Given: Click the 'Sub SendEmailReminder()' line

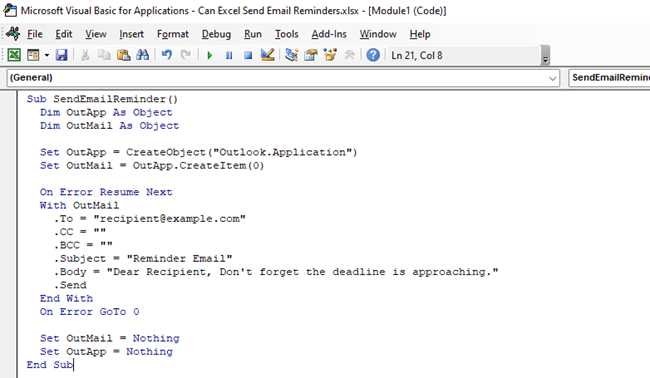Looking at the screenshot, I should [x=102, y=99].
